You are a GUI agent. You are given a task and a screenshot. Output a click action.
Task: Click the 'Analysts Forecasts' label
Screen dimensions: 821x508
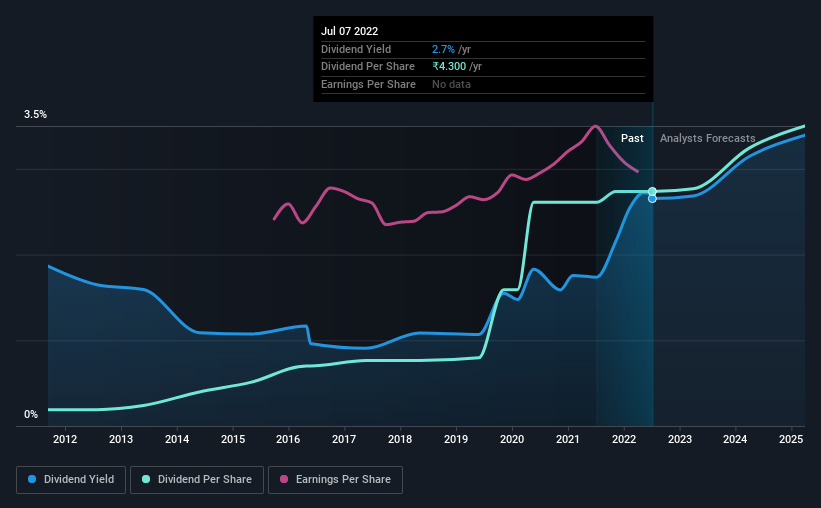coord(707,138)
